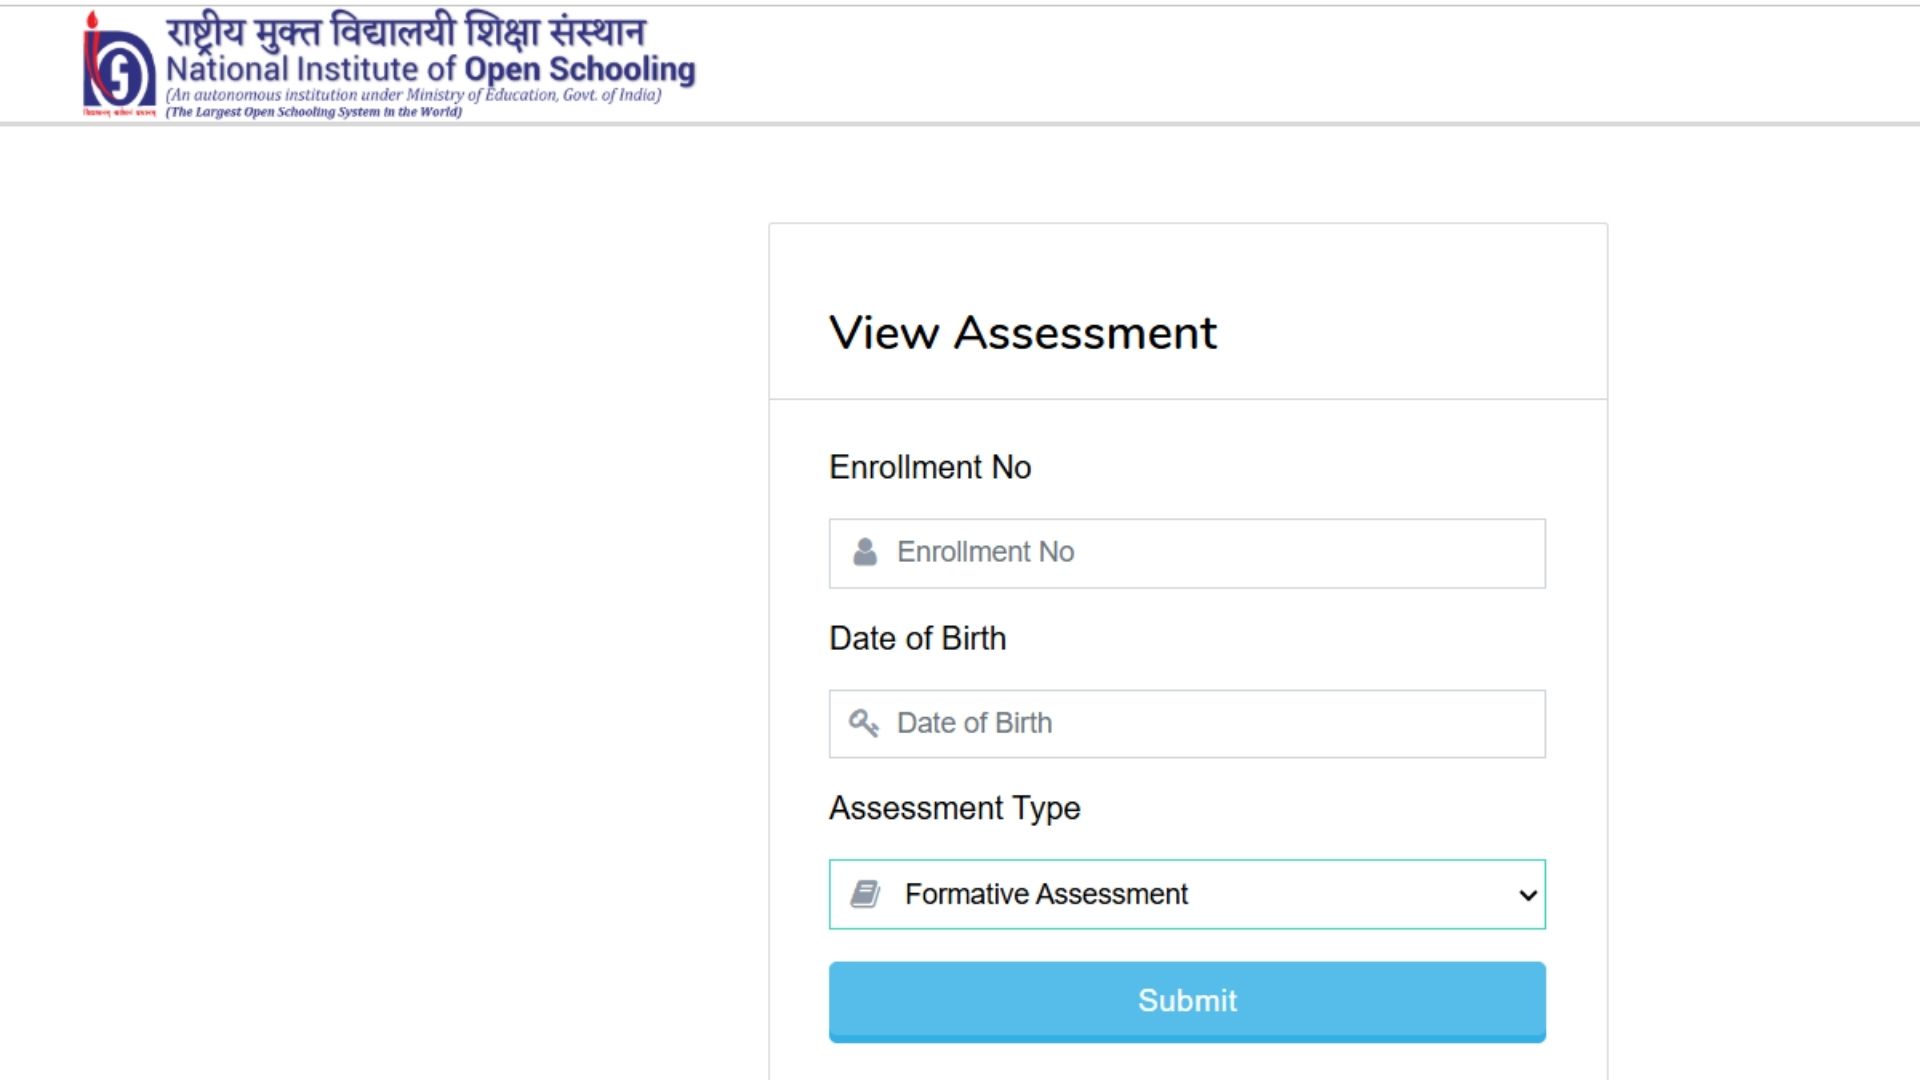Screen dimensions: 1920x1080
Task: Click the Enrollment No input field
Action: [x=1186, y=552]
